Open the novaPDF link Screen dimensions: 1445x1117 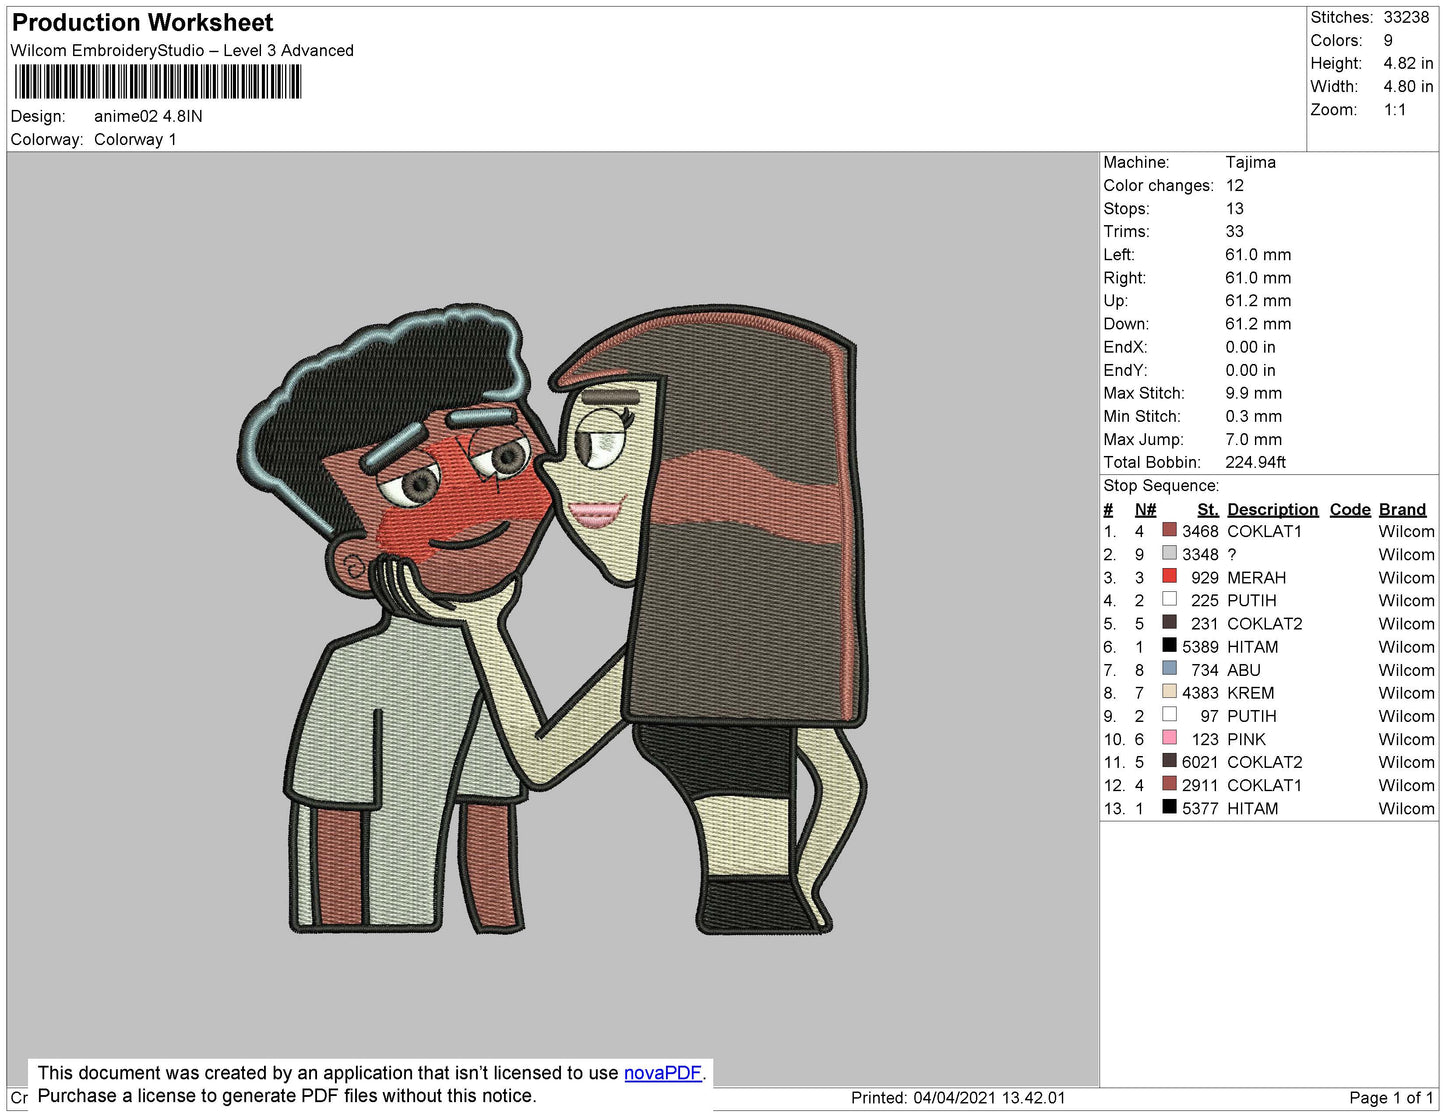[x=662, y=1073]
